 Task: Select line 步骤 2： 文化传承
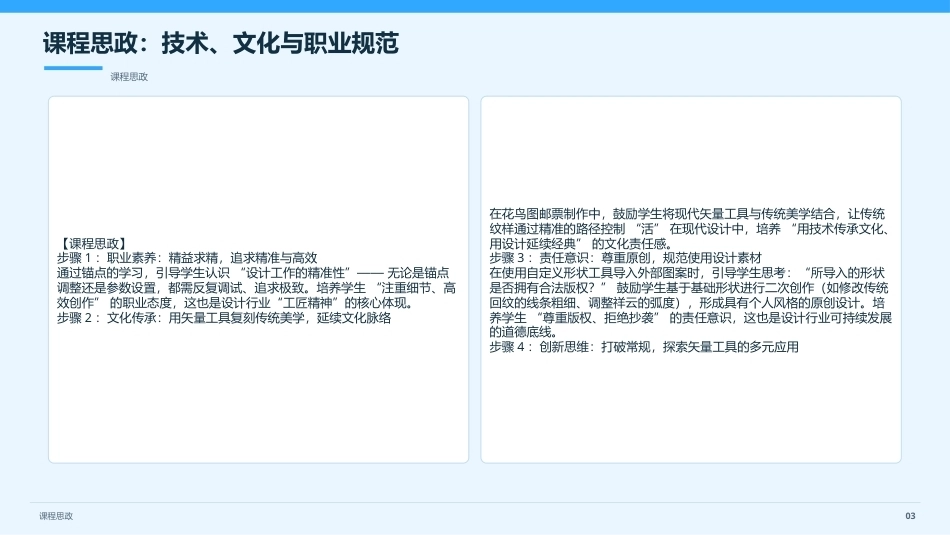coord(224,317)
